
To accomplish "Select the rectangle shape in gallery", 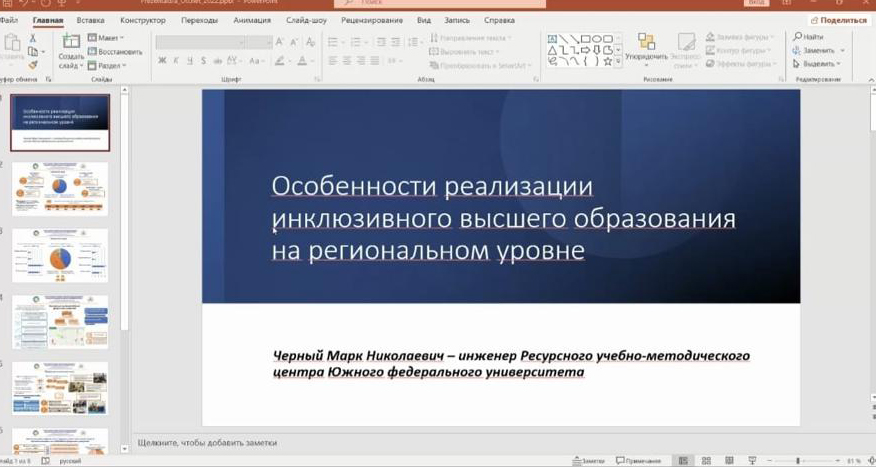I will click(585, 39).
